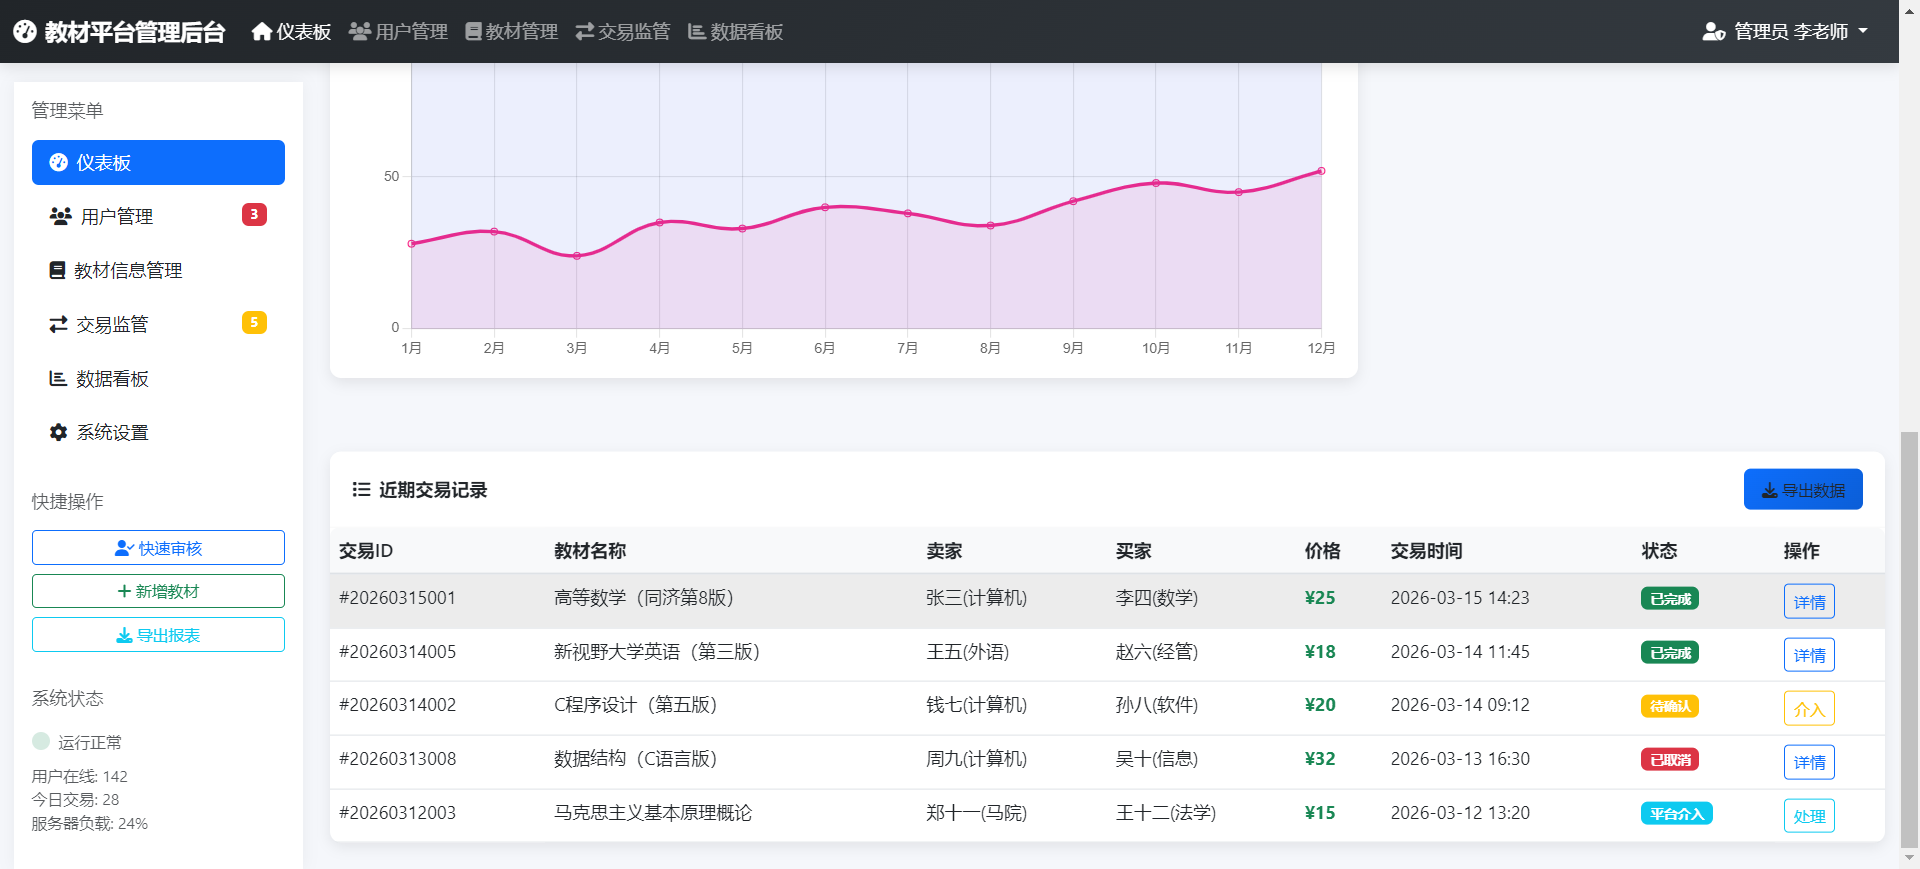
Task: Click the plus icon on 新增教材 button
Action: point(124,591)
